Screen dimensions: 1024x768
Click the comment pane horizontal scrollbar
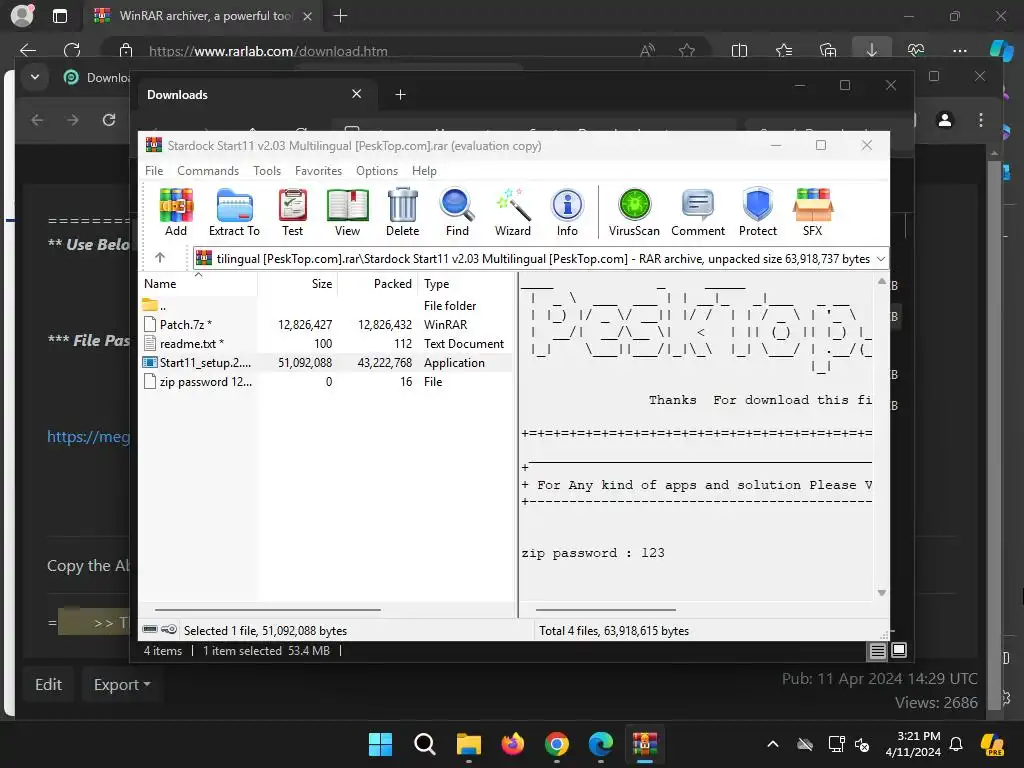605,610
